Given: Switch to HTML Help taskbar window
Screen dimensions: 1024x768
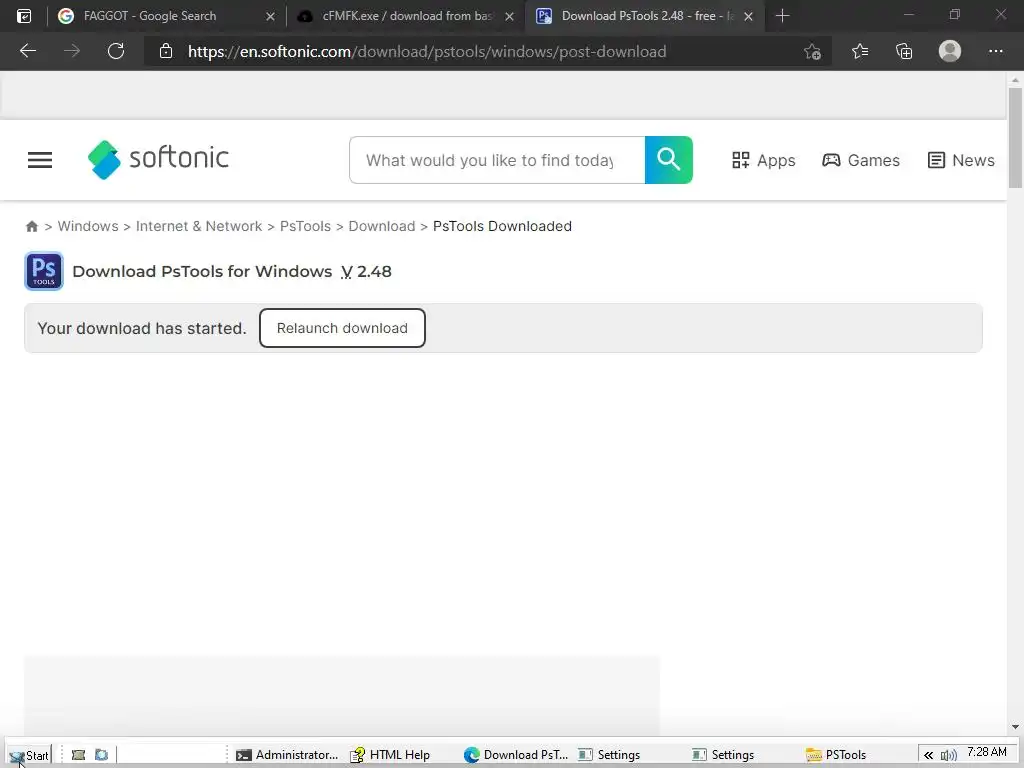Looking at the screenshot, I should [x=390, y=755].
